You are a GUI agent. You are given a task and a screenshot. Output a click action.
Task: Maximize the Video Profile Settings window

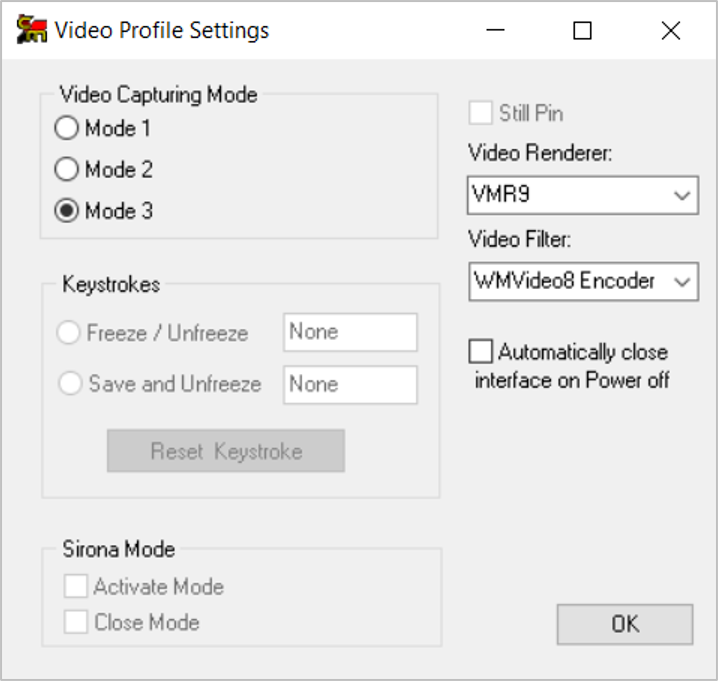(x=582, y=31)
